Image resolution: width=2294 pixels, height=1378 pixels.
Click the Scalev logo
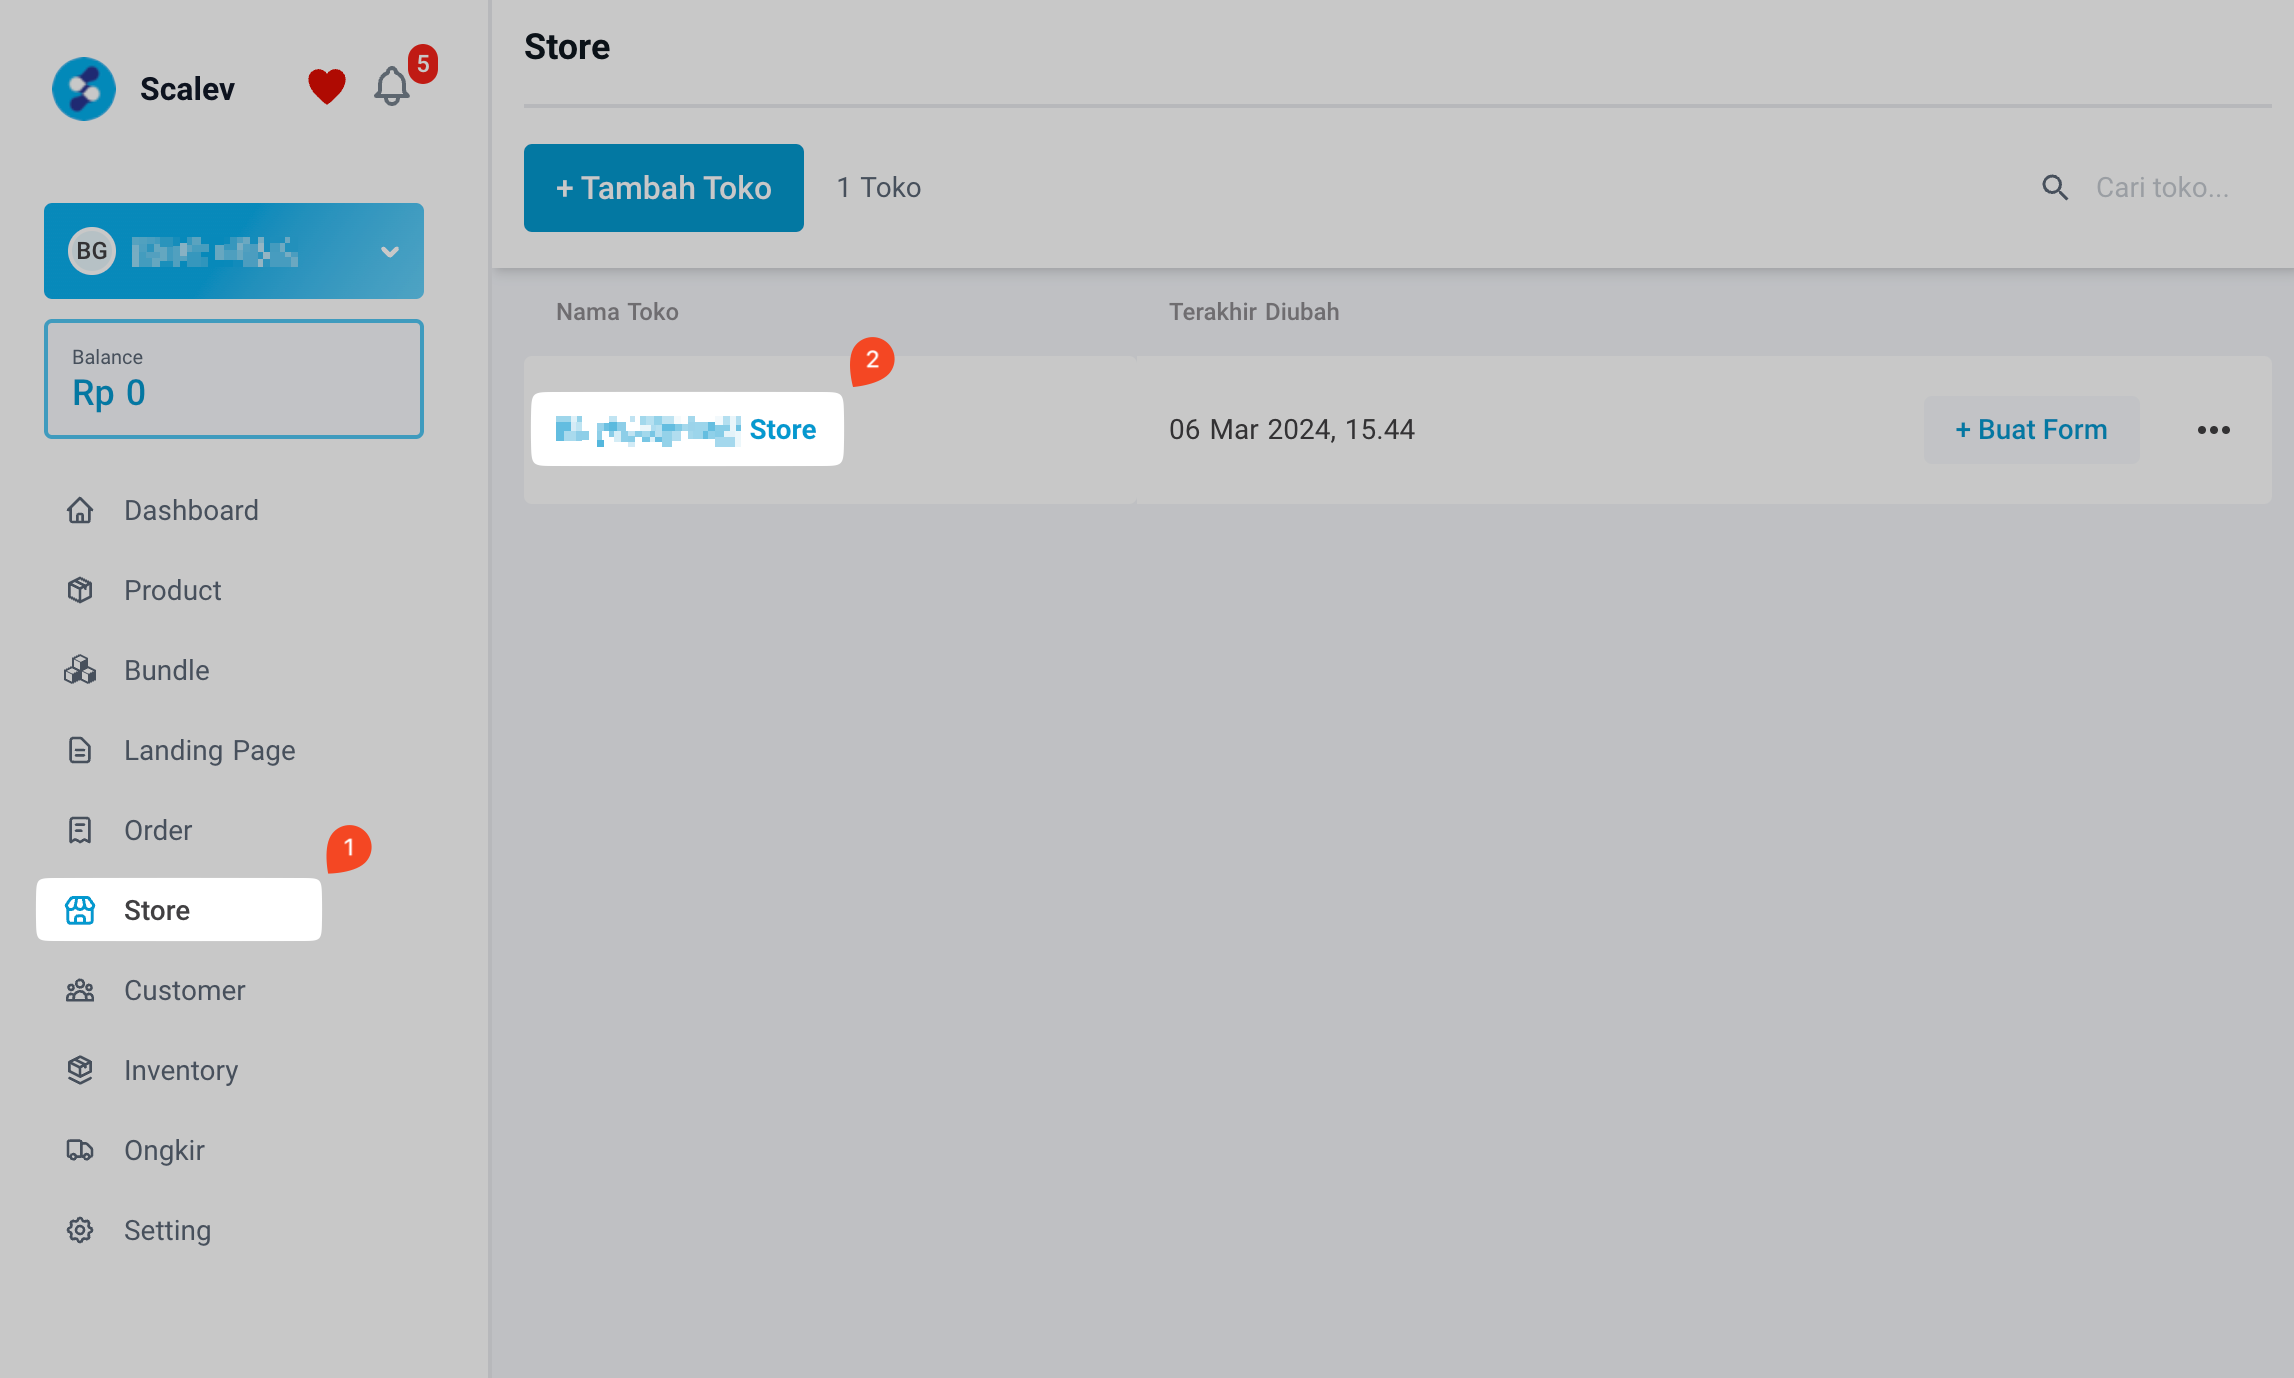[x=84, y=88]
